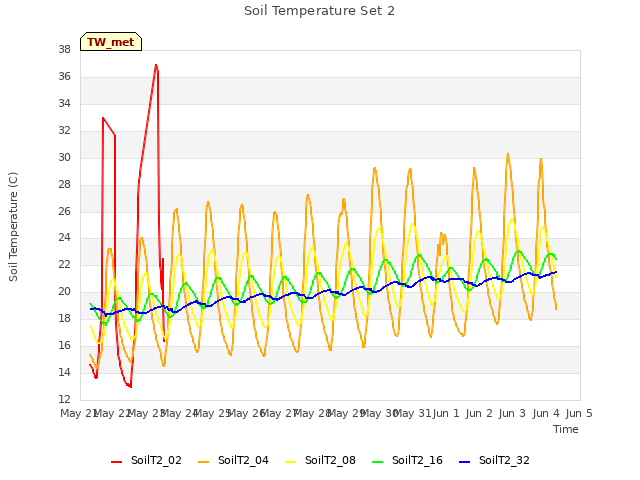Click the blue SoilT2_32 line end near Jun 4
This screenshot has width=640, height=480.
coord(556,272)
